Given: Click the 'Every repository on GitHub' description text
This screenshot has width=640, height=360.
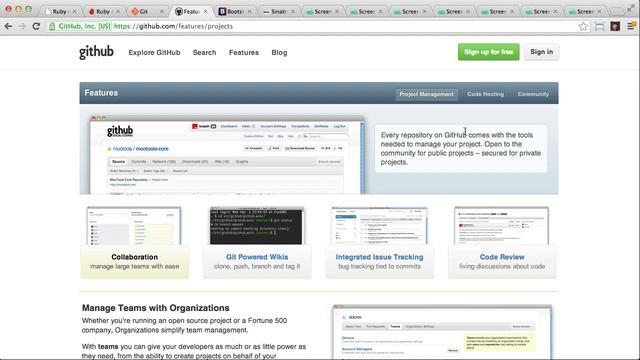Looking at the screenshot, I should 461,149.
